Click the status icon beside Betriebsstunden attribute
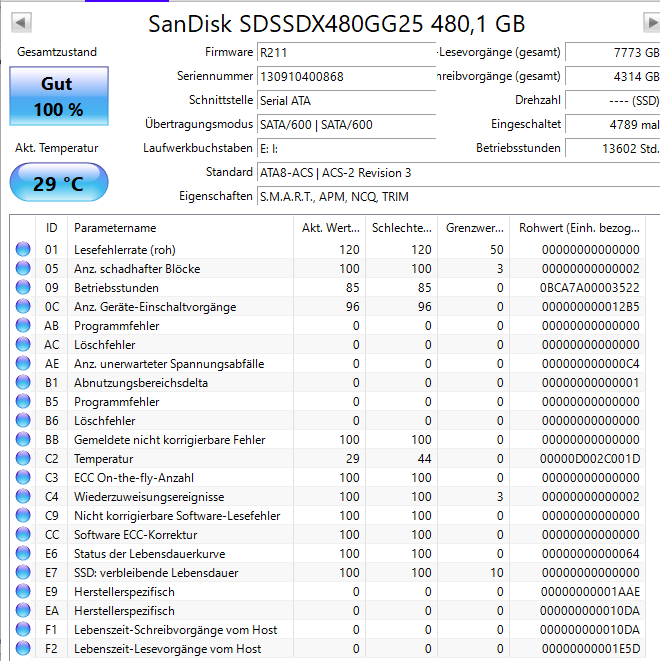660x661 pixels. [x=23, y=288]
